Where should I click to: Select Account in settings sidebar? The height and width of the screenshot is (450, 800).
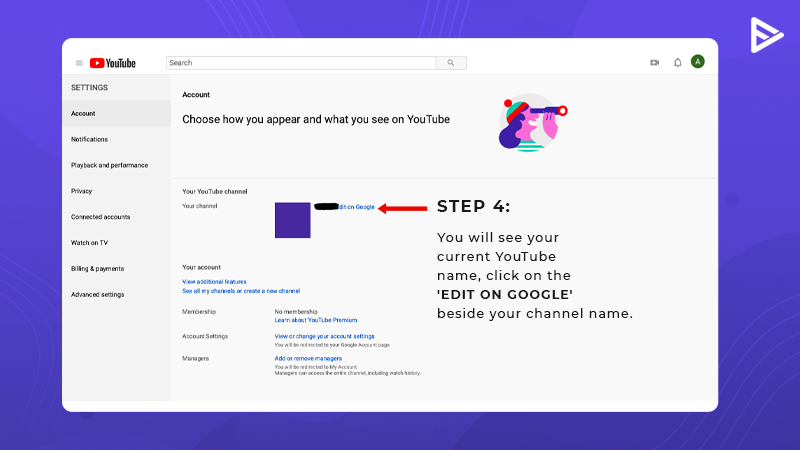pos(117,113)
